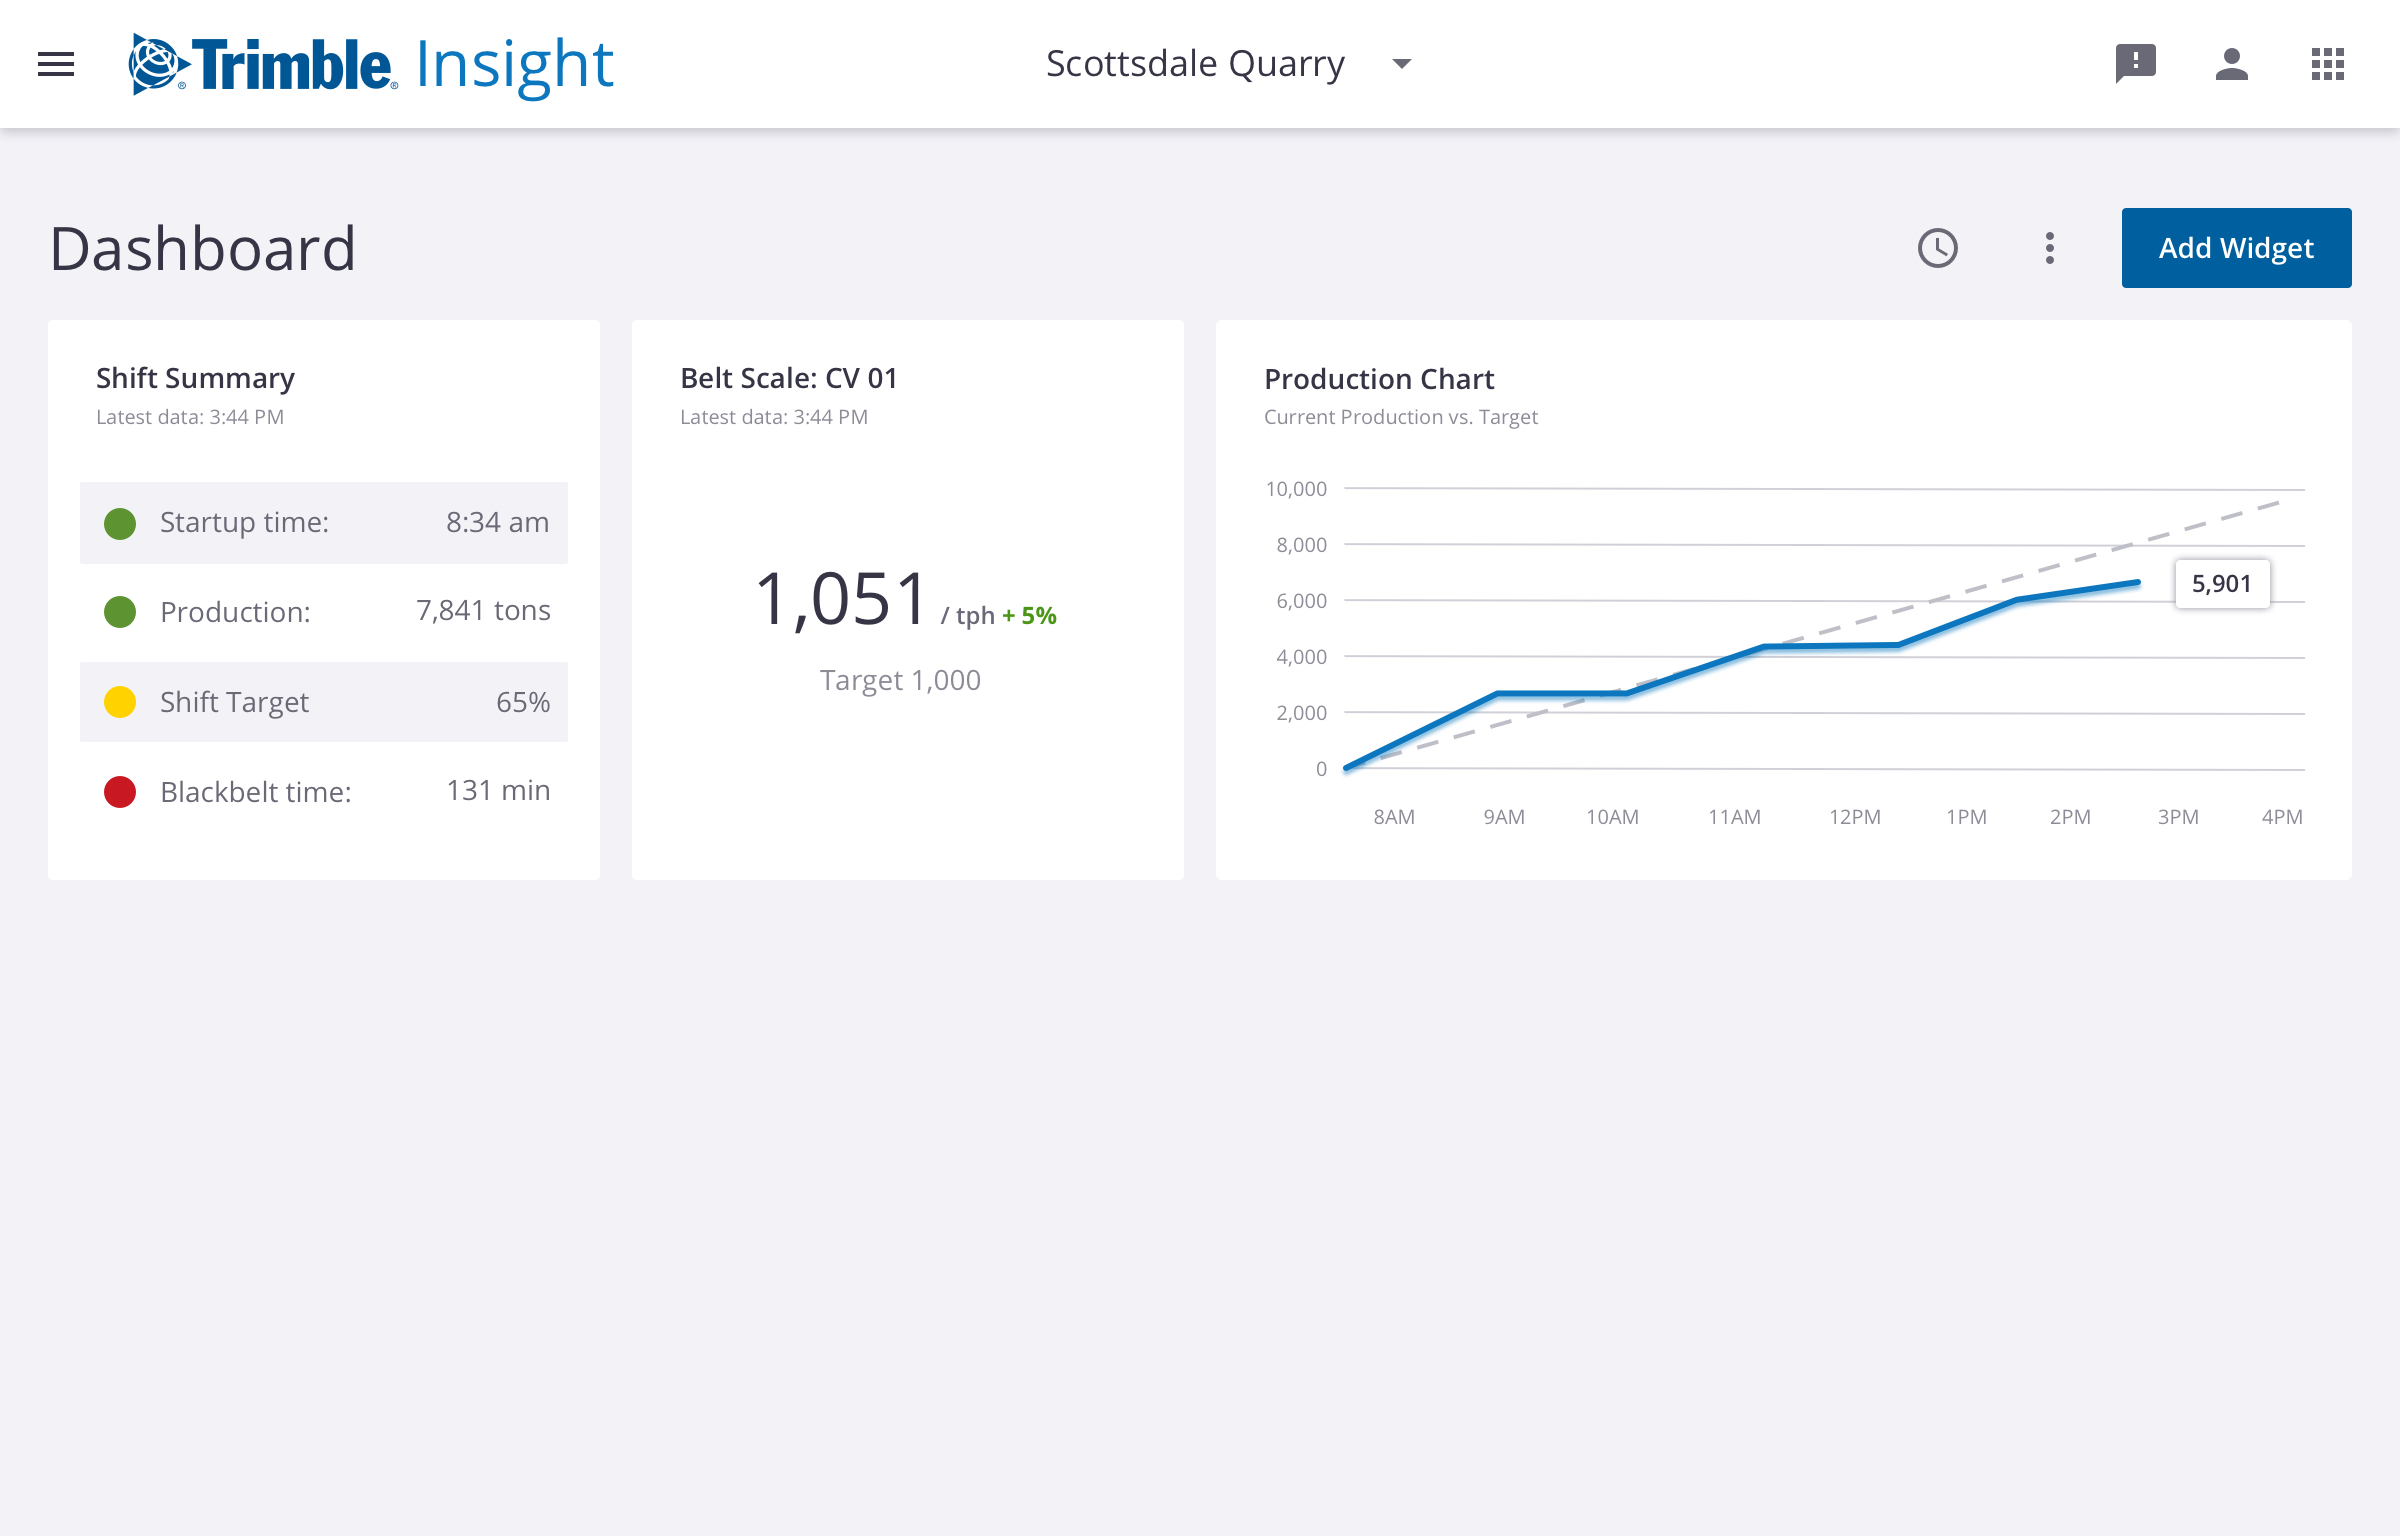This screenshot has height=1536, width=2400.
Task: Click the Belt Scale: CV 01 title
Action: pos(788,378)
